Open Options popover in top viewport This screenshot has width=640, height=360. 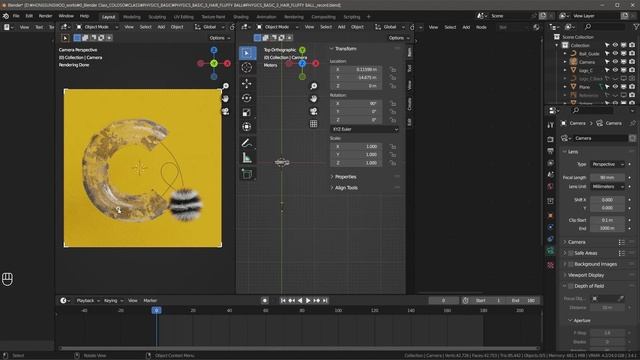[x=399, y=38]
